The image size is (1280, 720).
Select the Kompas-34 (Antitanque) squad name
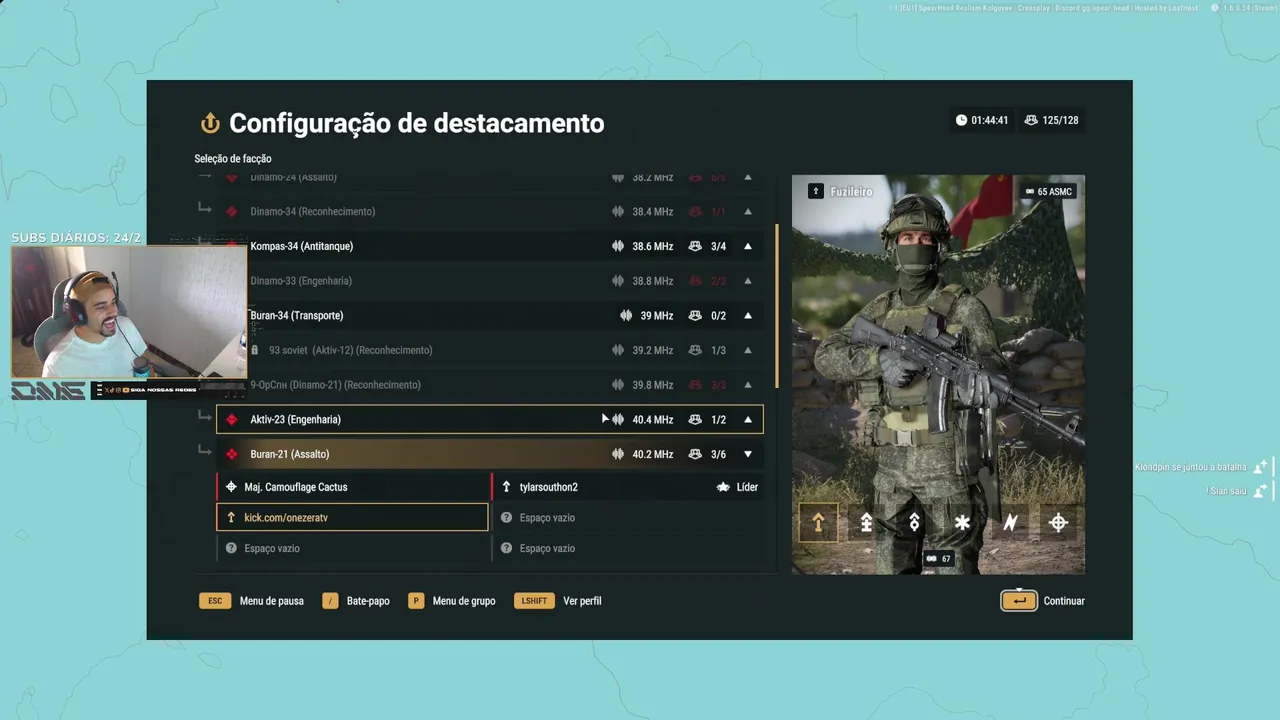click(301, 246)
